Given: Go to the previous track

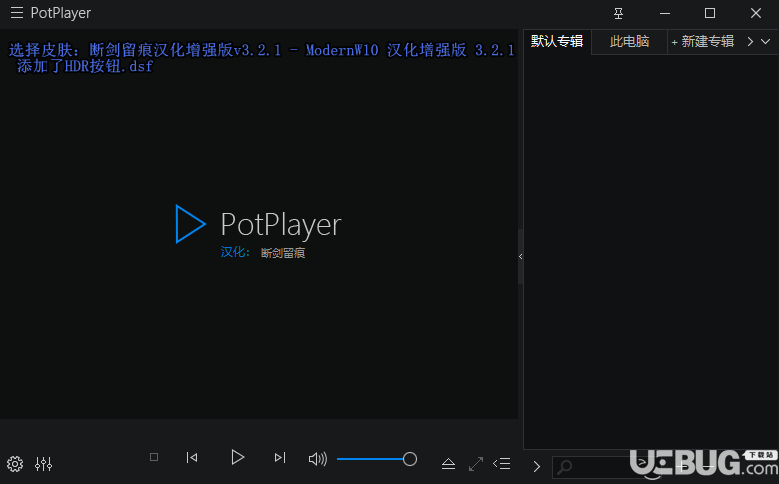Looking at the screenshot, I should pyautogui.click(x=192, y=457).
